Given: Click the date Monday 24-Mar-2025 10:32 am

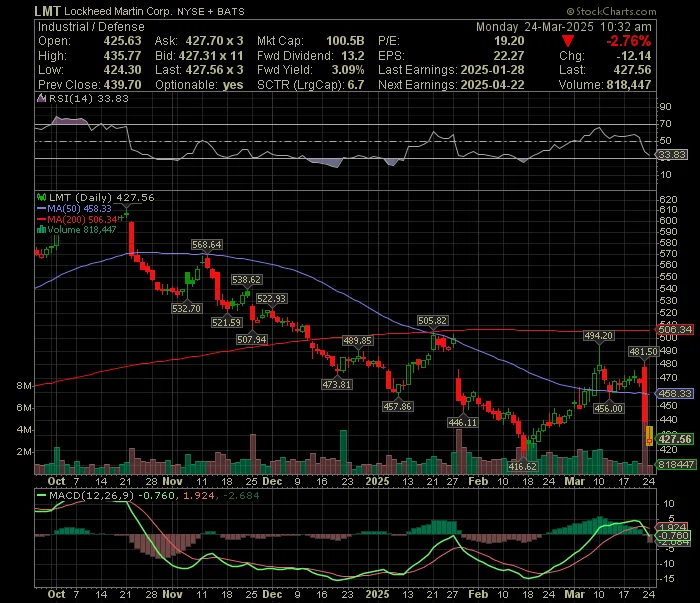Looking at the screenshot, I should (564, 27).
